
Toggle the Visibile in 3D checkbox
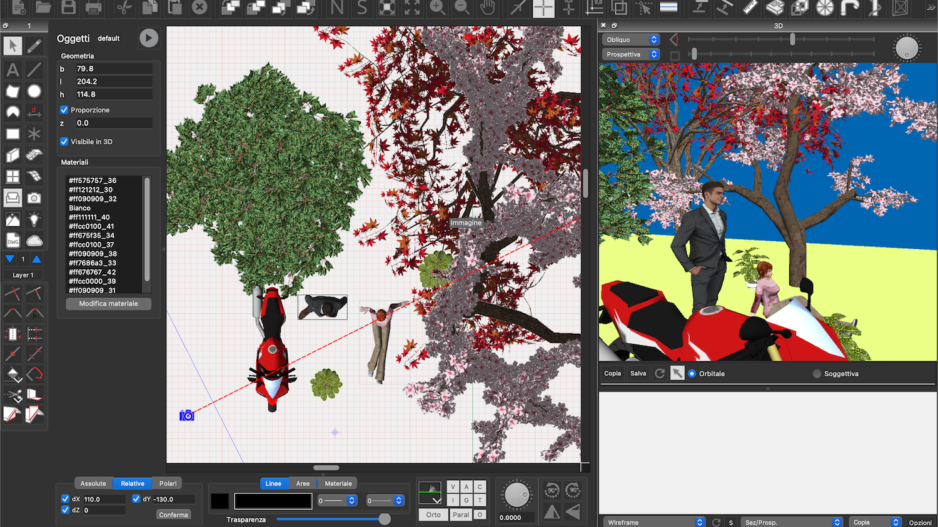click(65, 142)
